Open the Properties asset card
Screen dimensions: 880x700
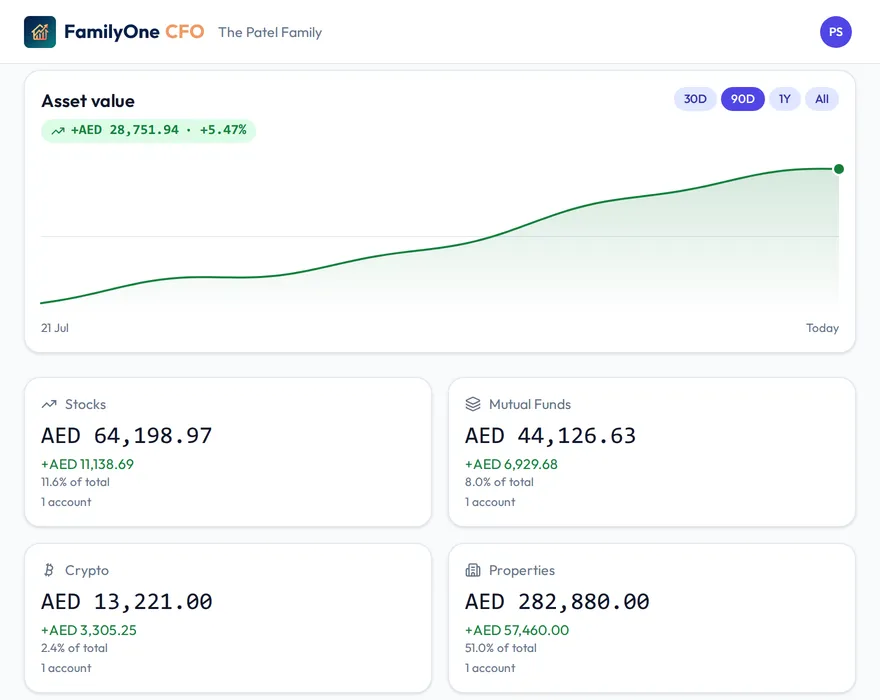(x=652, y=618)
